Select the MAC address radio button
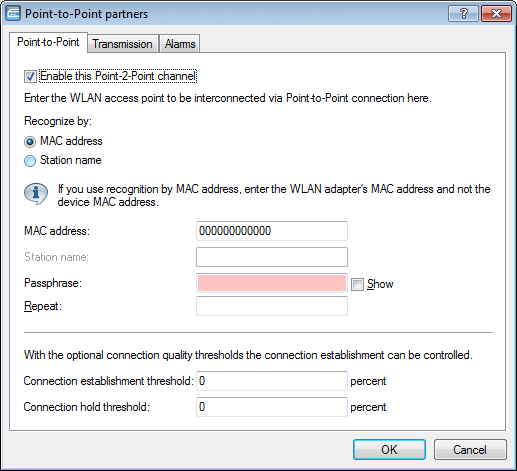The width and height of the screenshot is (517, 471). [x=30, y=142]
